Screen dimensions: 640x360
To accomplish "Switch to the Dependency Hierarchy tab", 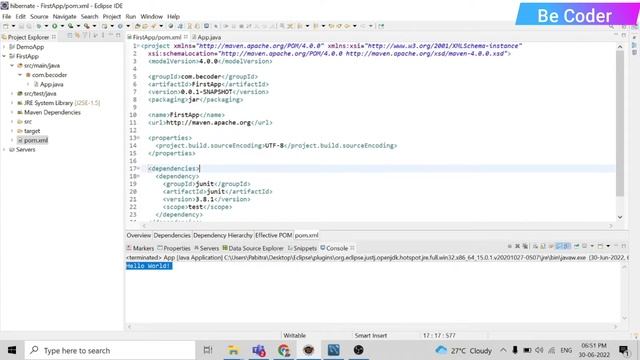I will [222, 236].
